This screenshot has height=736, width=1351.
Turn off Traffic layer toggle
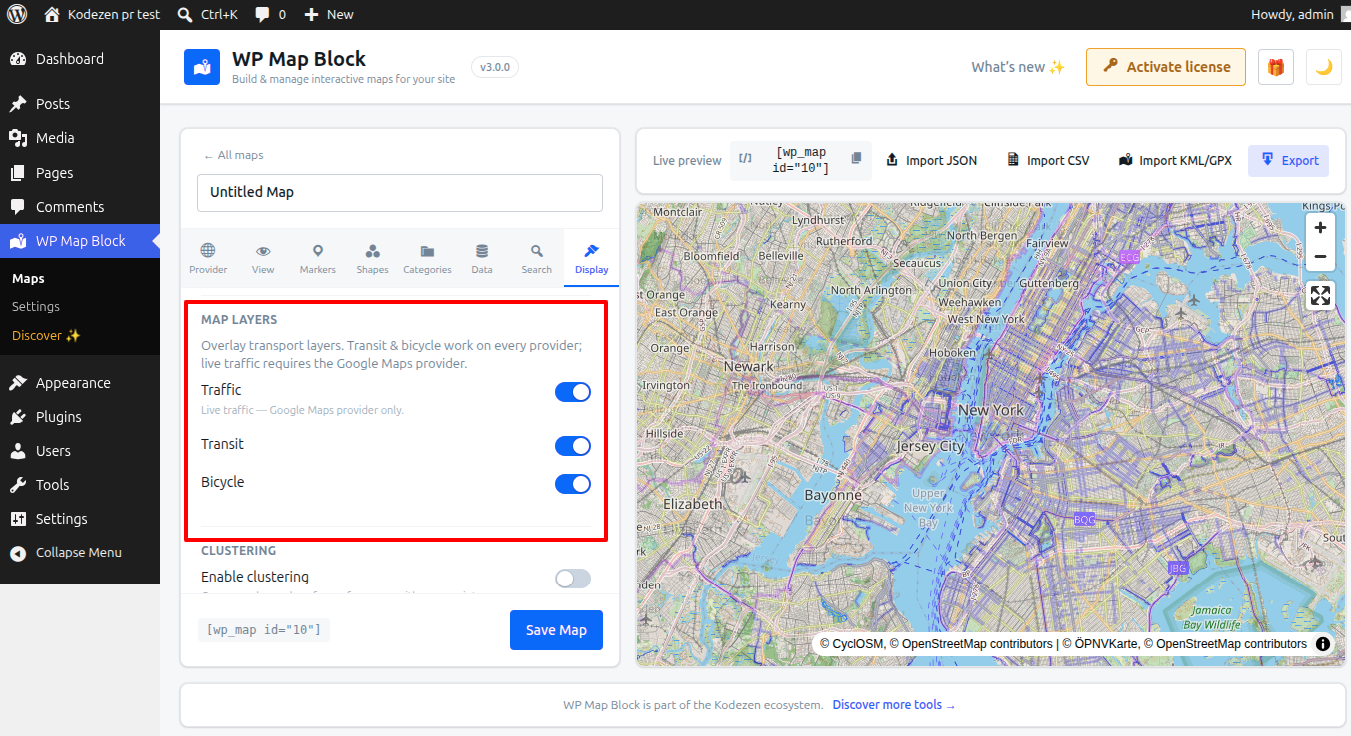pyautogui.click(x=573, y=392)
